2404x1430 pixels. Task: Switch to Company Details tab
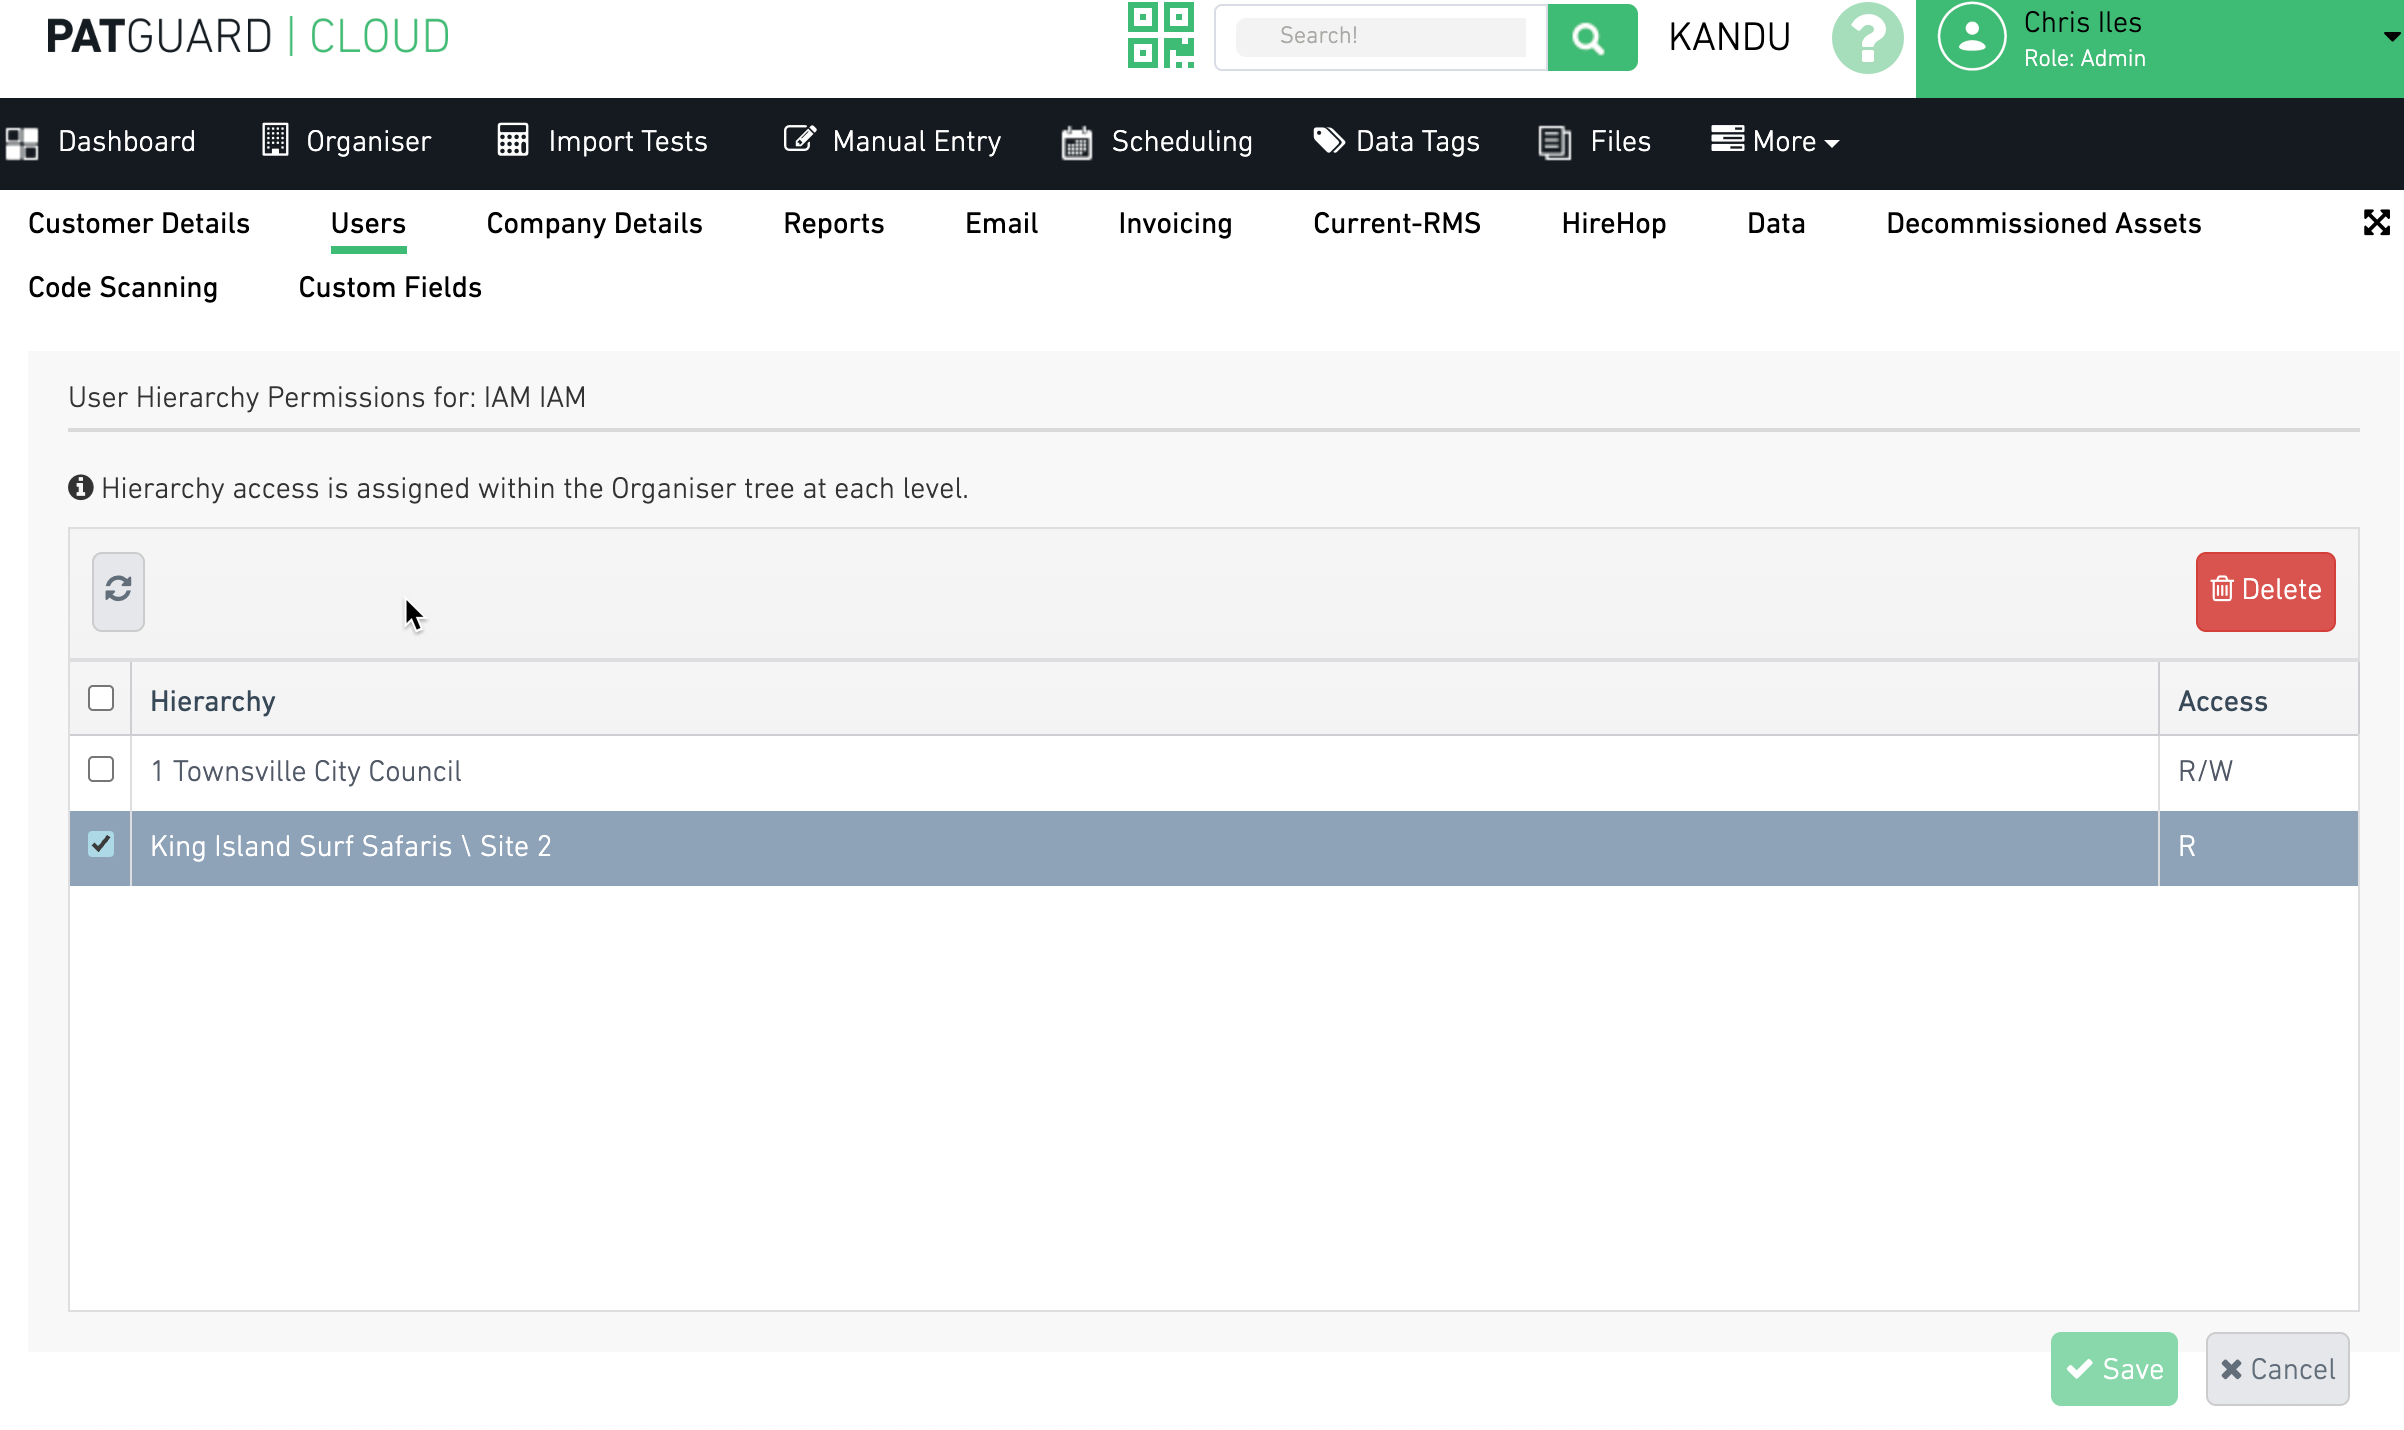[595, 223]
